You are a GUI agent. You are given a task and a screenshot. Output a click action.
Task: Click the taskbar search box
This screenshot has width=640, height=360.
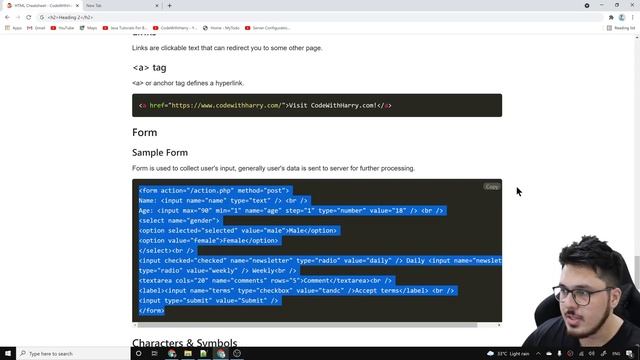pos(73,353)
